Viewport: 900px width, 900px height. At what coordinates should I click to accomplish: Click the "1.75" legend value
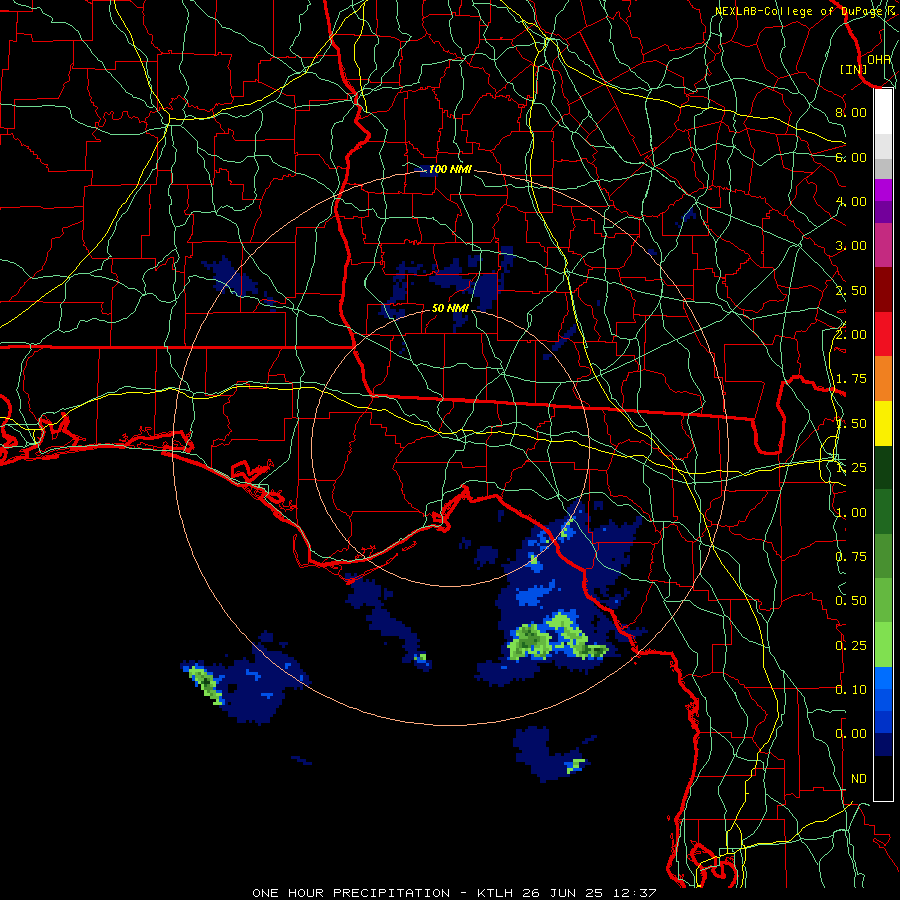tap(851, 379)
